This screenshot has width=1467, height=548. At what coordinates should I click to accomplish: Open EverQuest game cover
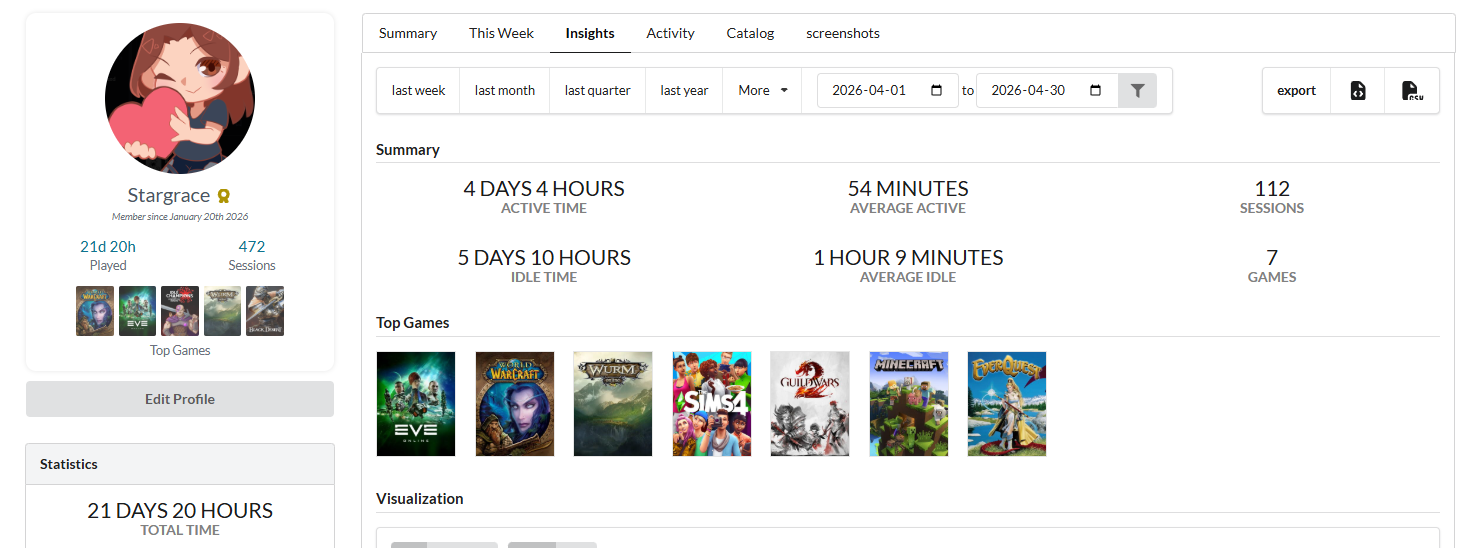pyautogui.click(x=1007, y=404)
